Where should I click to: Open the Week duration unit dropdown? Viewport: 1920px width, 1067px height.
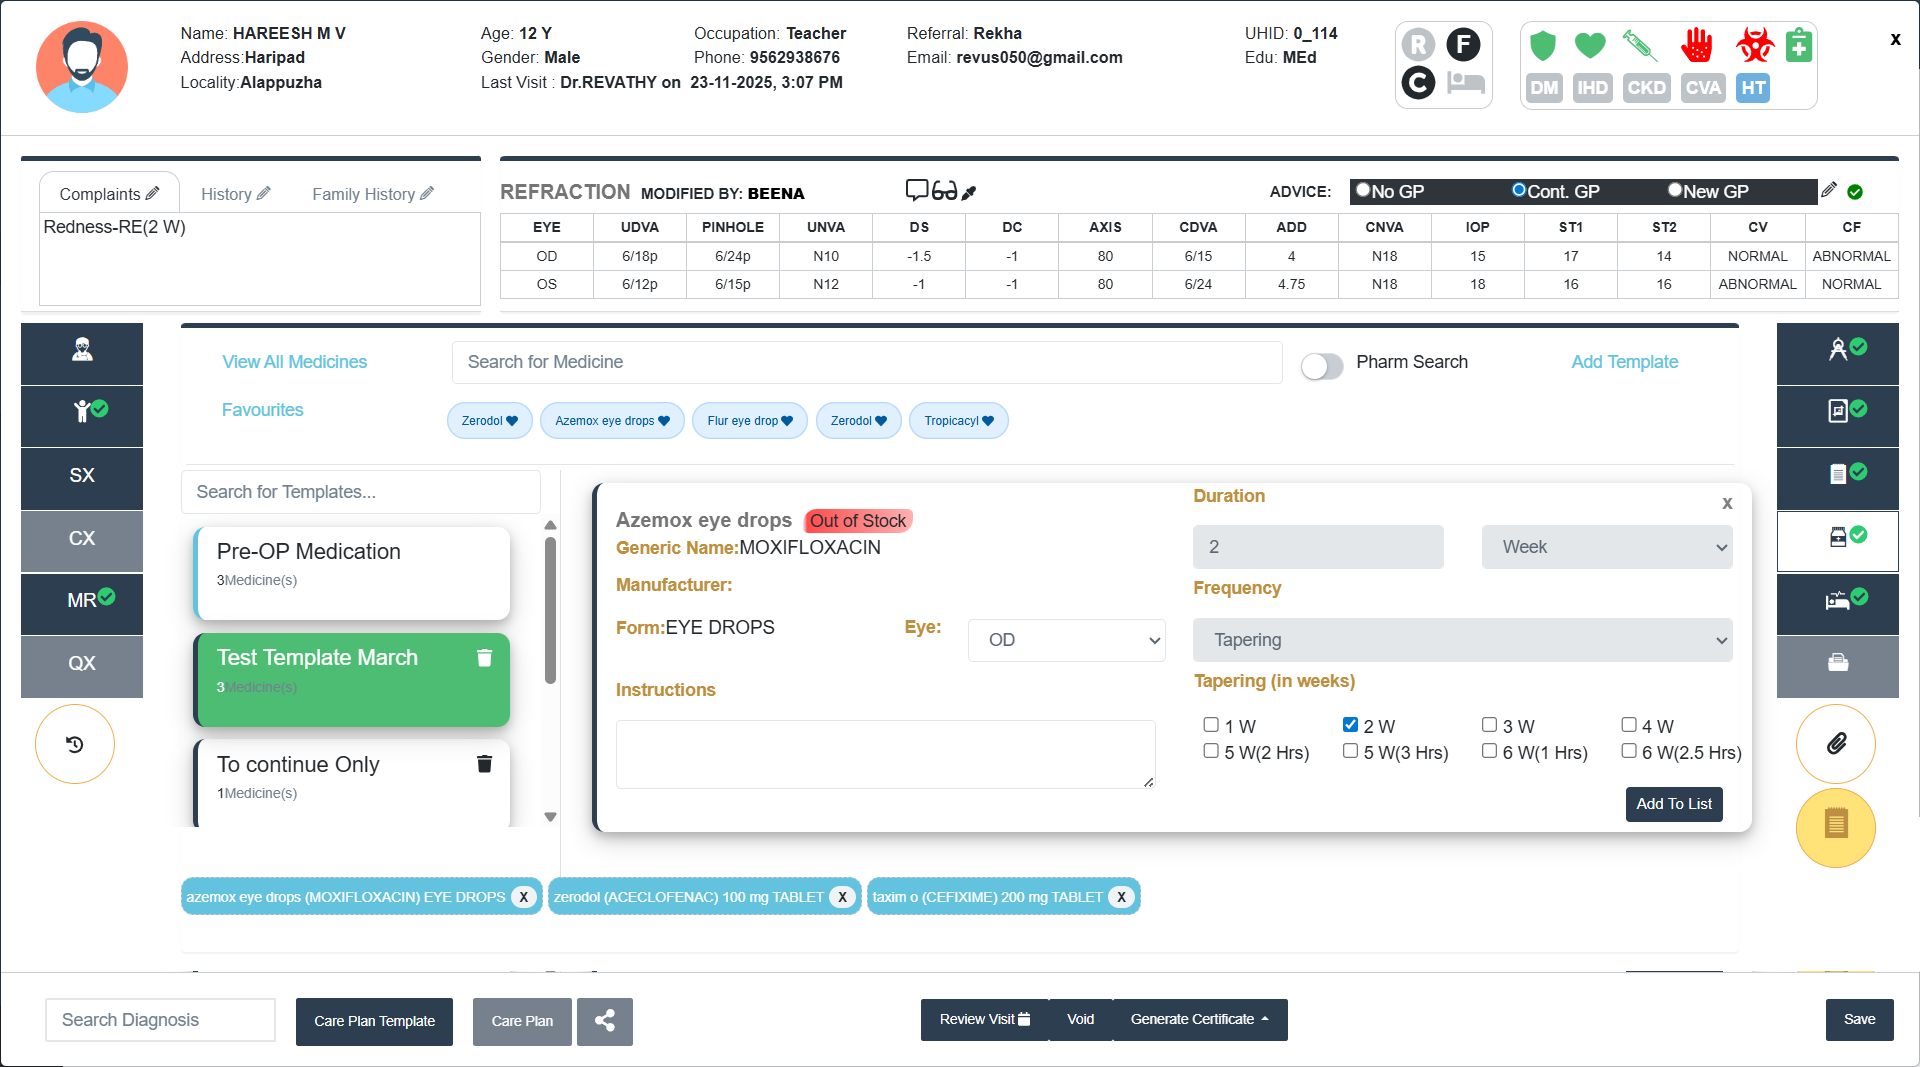(x=1606, y=547)
